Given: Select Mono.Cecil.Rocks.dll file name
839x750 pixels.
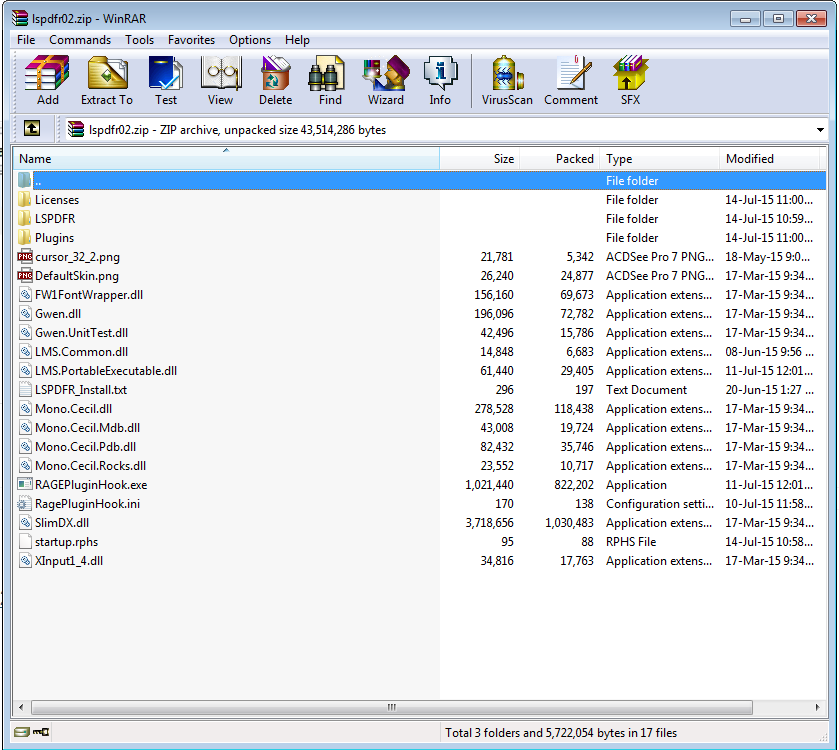Looking at the screenshot, I should coord(90,466).
